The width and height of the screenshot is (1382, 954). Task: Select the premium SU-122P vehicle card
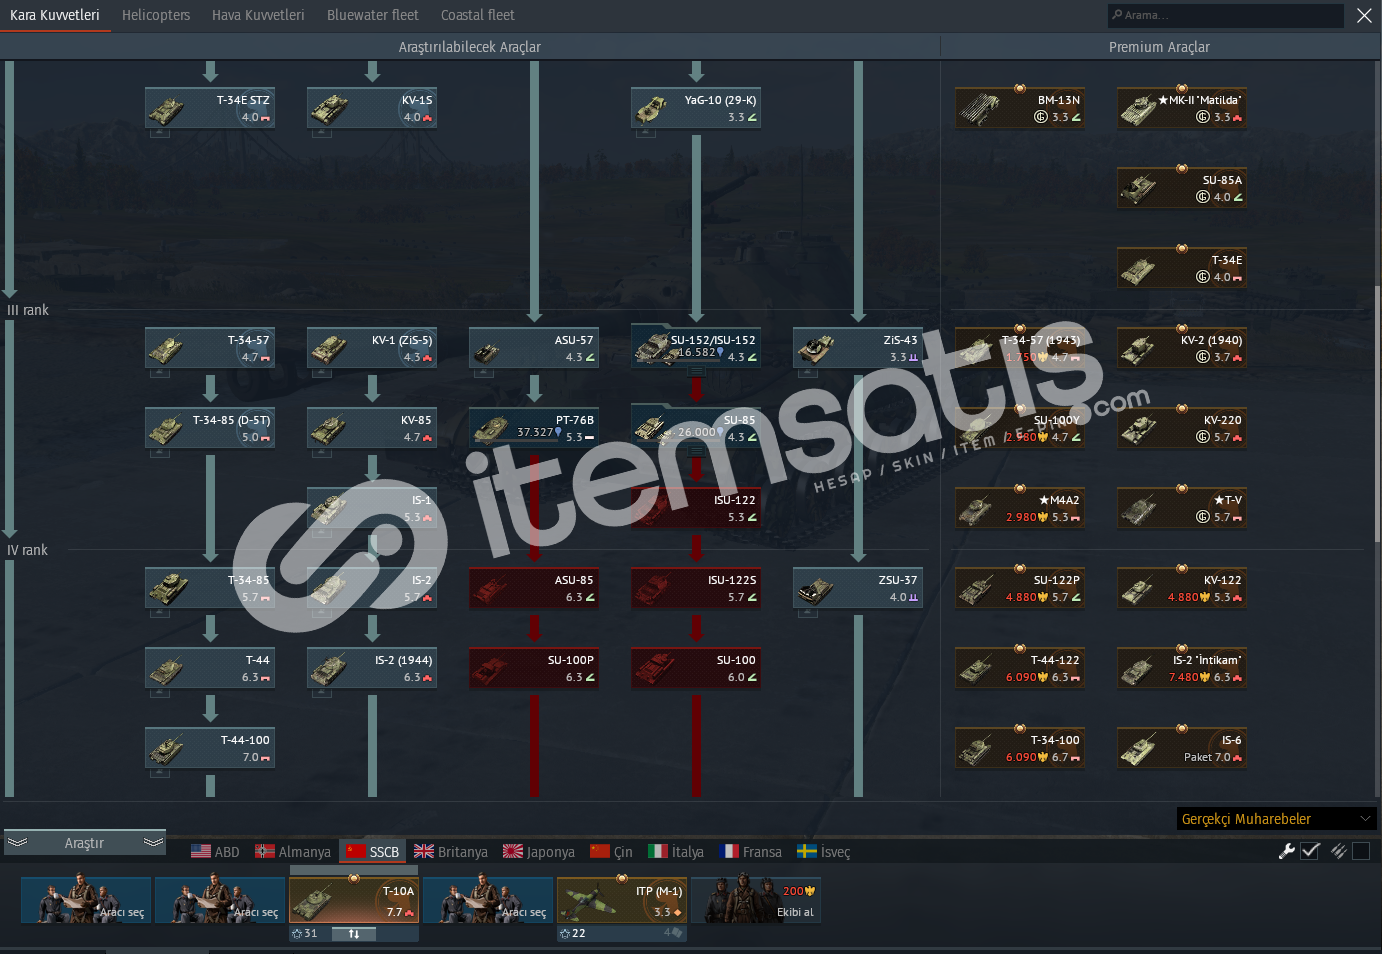coord(1020,588)
